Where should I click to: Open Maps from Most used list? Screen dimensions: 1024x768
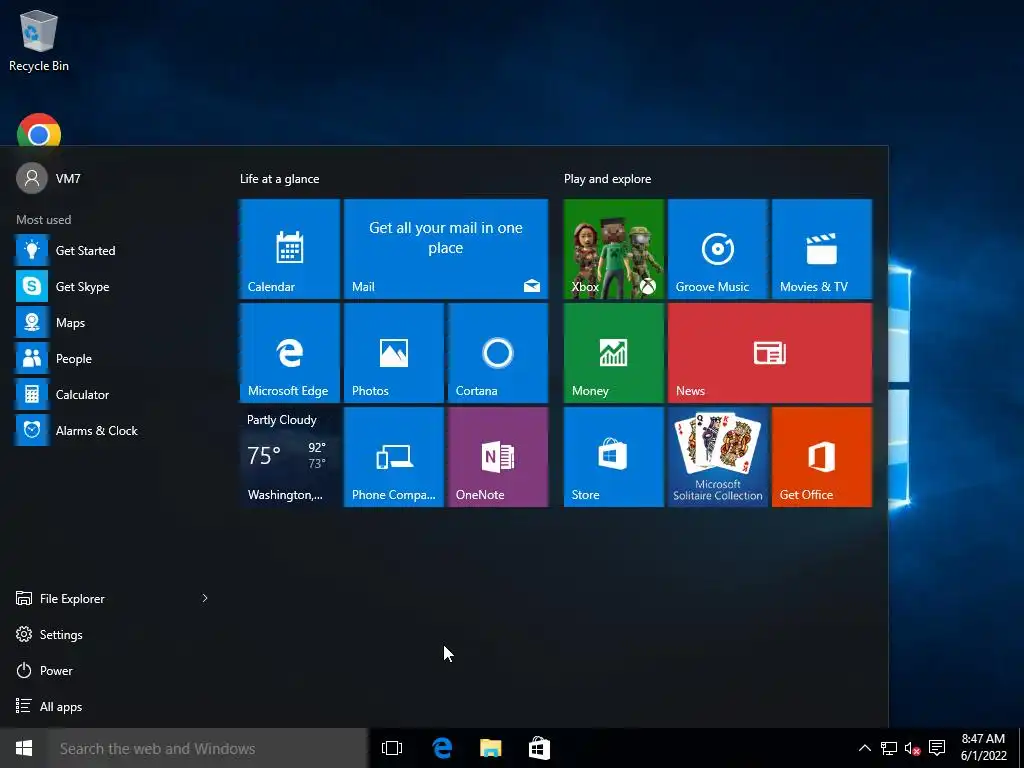[111, 323]
